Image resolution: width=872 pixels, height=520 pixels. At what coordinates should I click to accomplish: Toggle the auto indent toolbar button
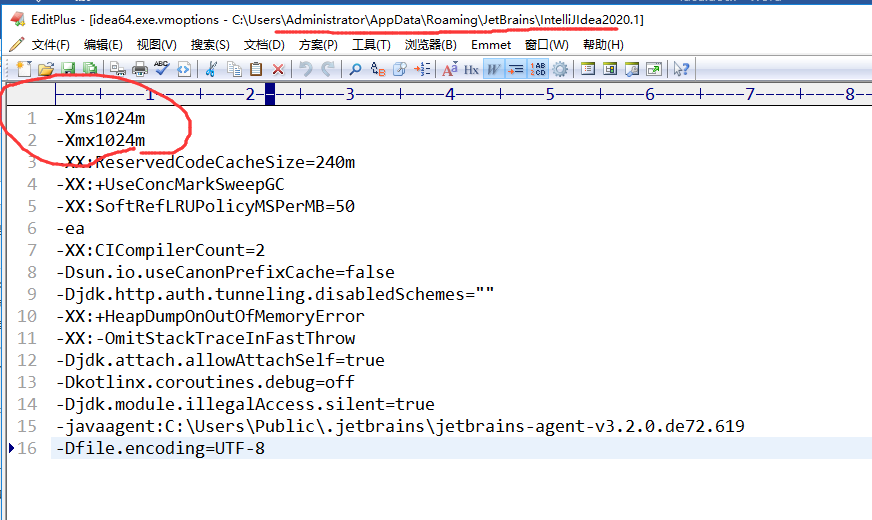[516, 69]
